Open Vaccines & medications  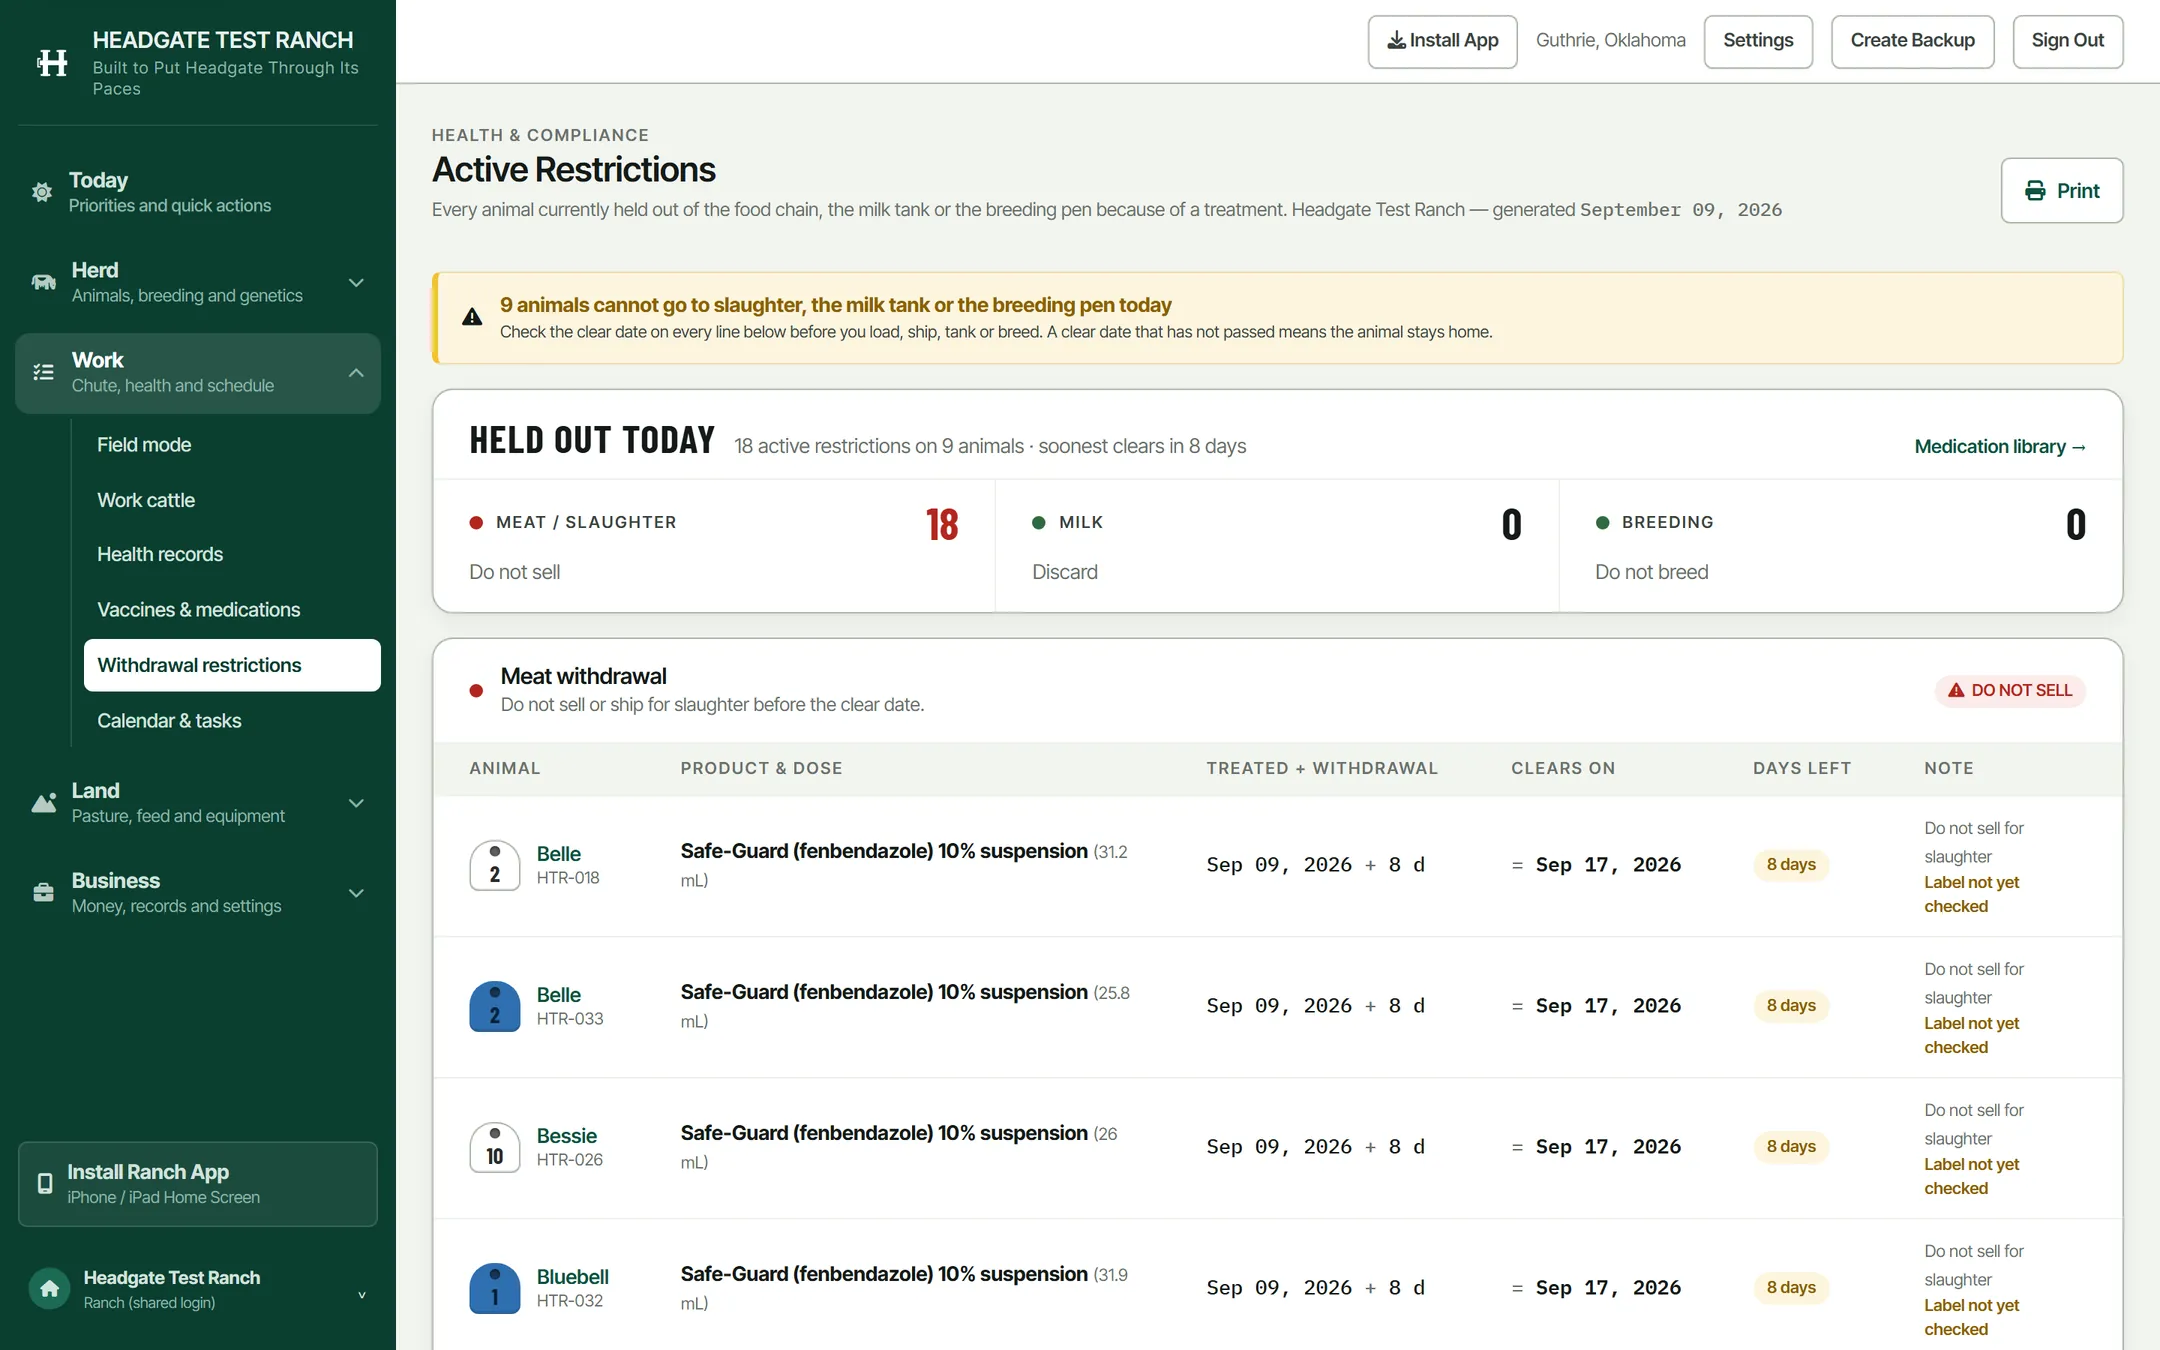[232, 610]
